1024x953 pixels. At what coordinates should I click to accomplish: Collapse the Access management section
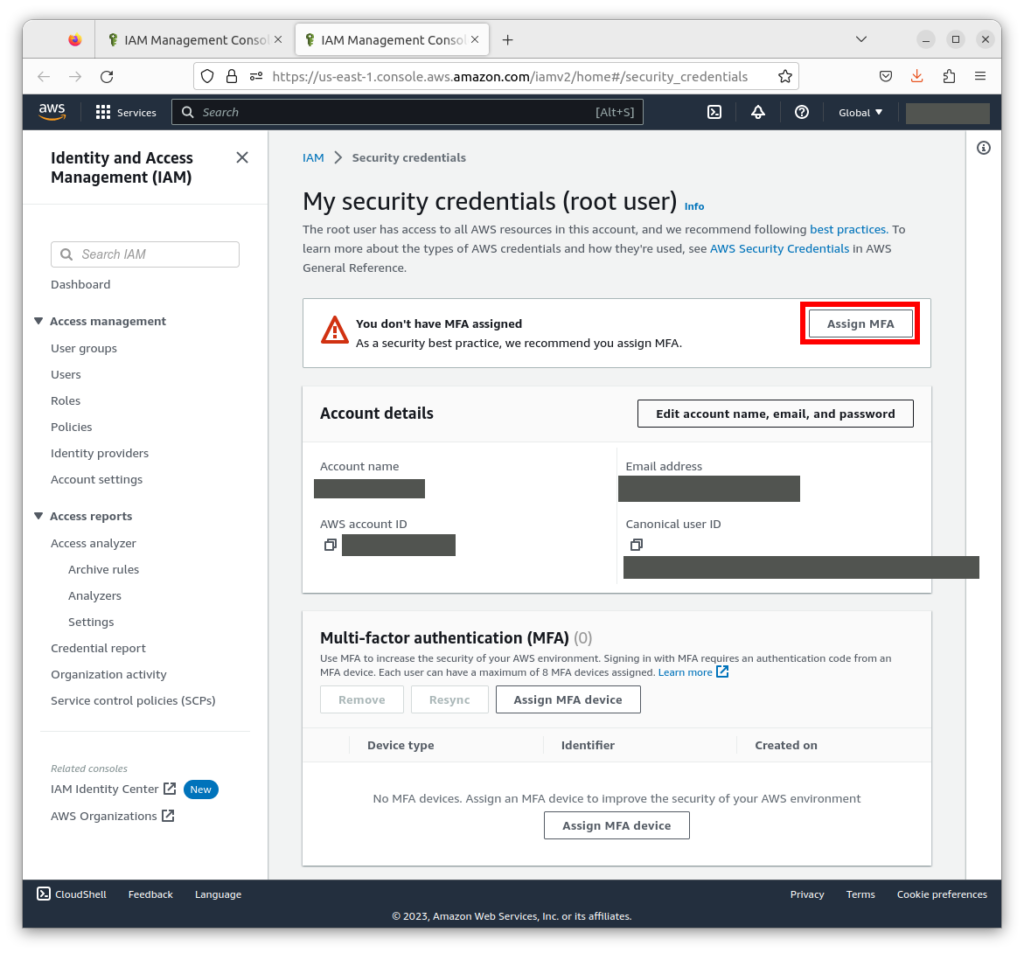click(37, 321)
